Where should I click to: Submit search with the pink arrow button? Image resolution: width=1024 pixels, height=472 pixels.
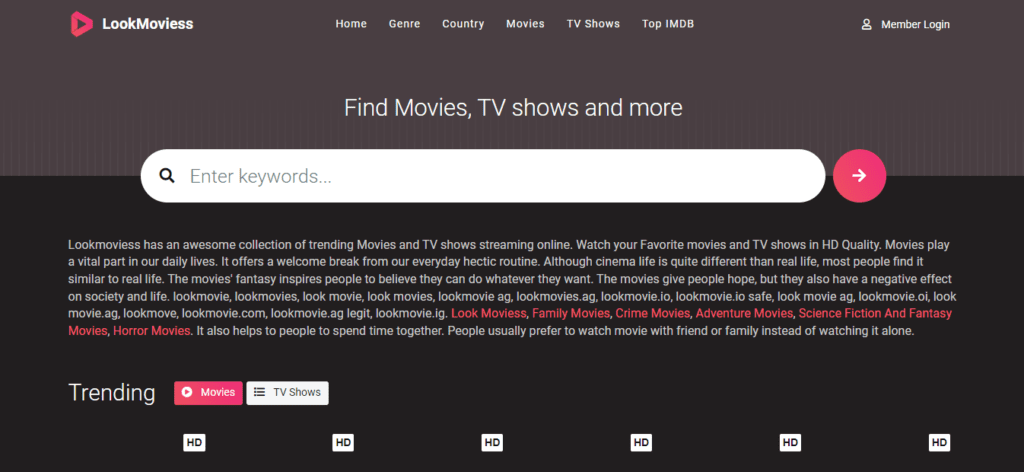pos(859,176)
